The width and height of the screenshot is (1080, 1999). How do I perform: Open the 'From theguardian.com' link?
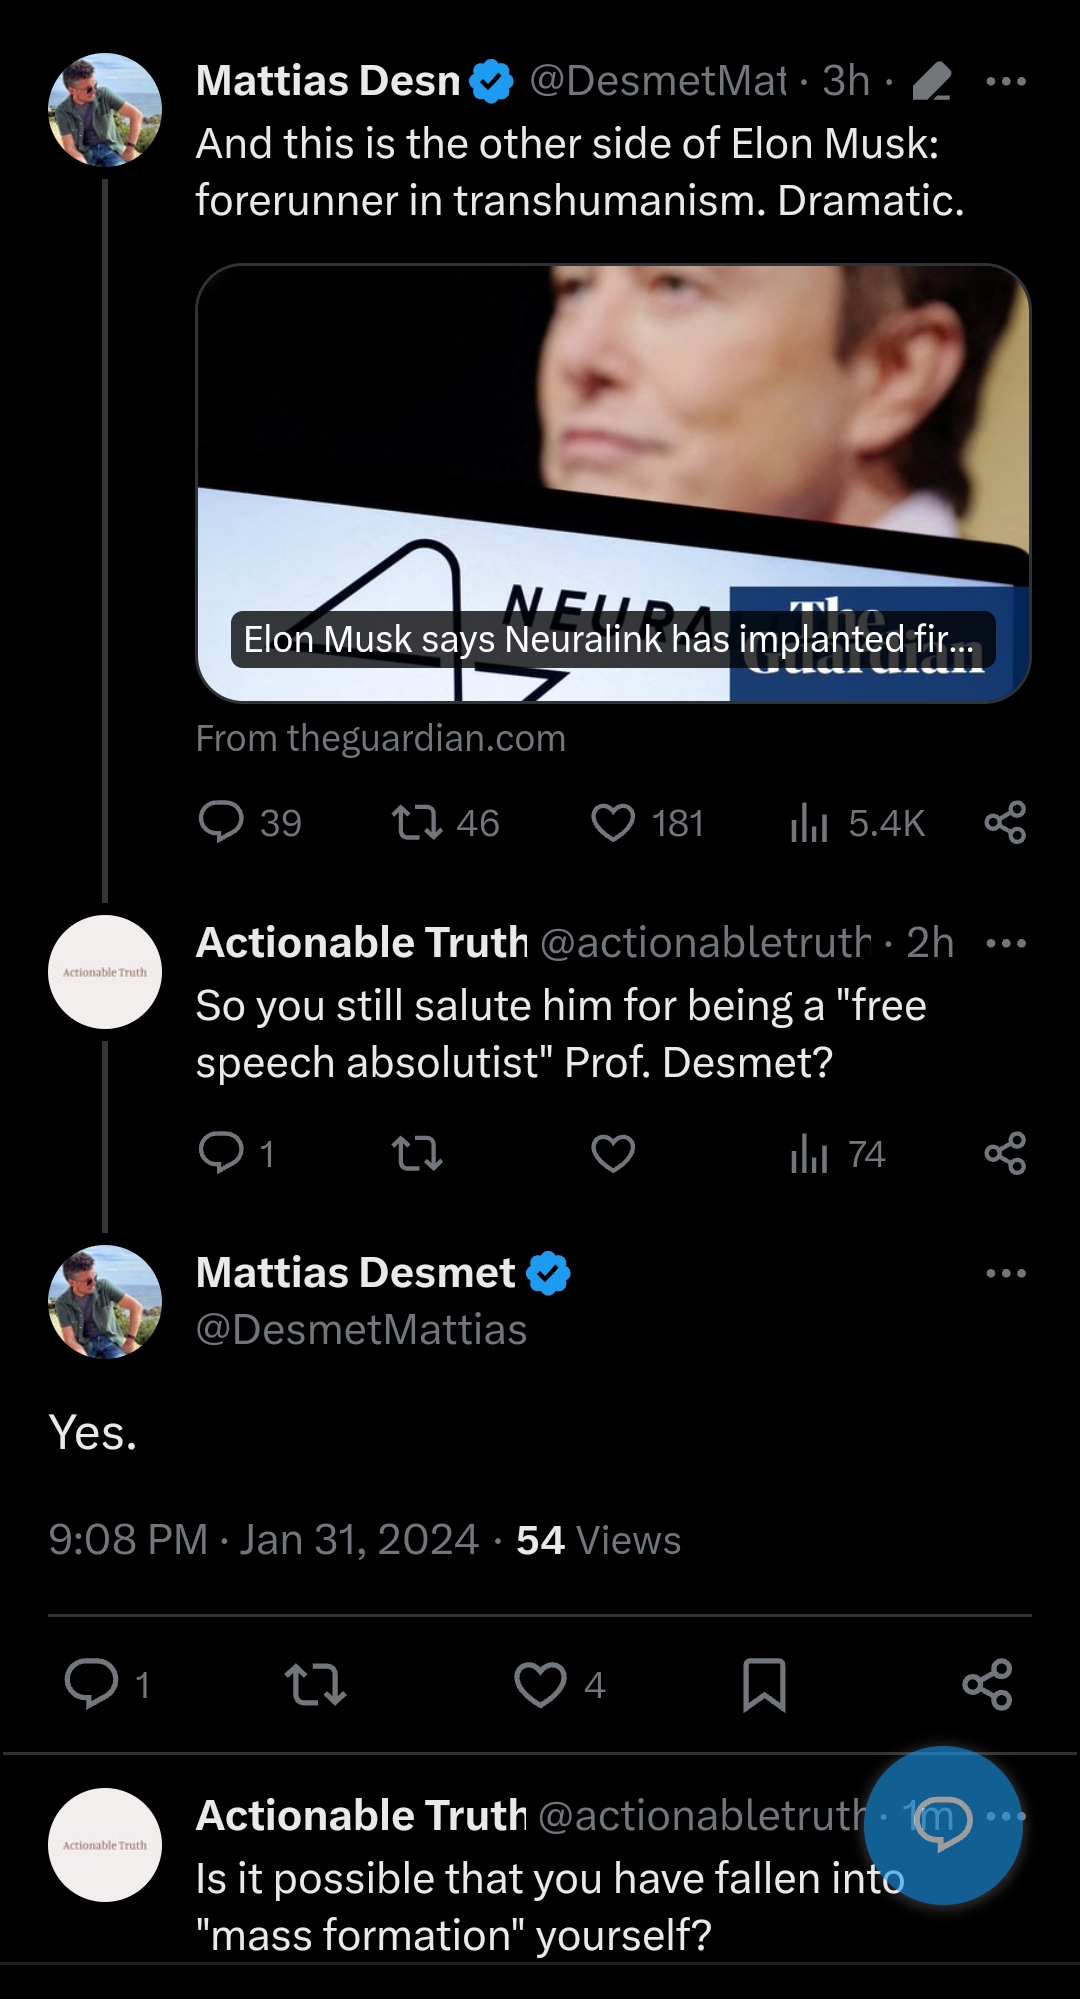[x=381, y=738]
